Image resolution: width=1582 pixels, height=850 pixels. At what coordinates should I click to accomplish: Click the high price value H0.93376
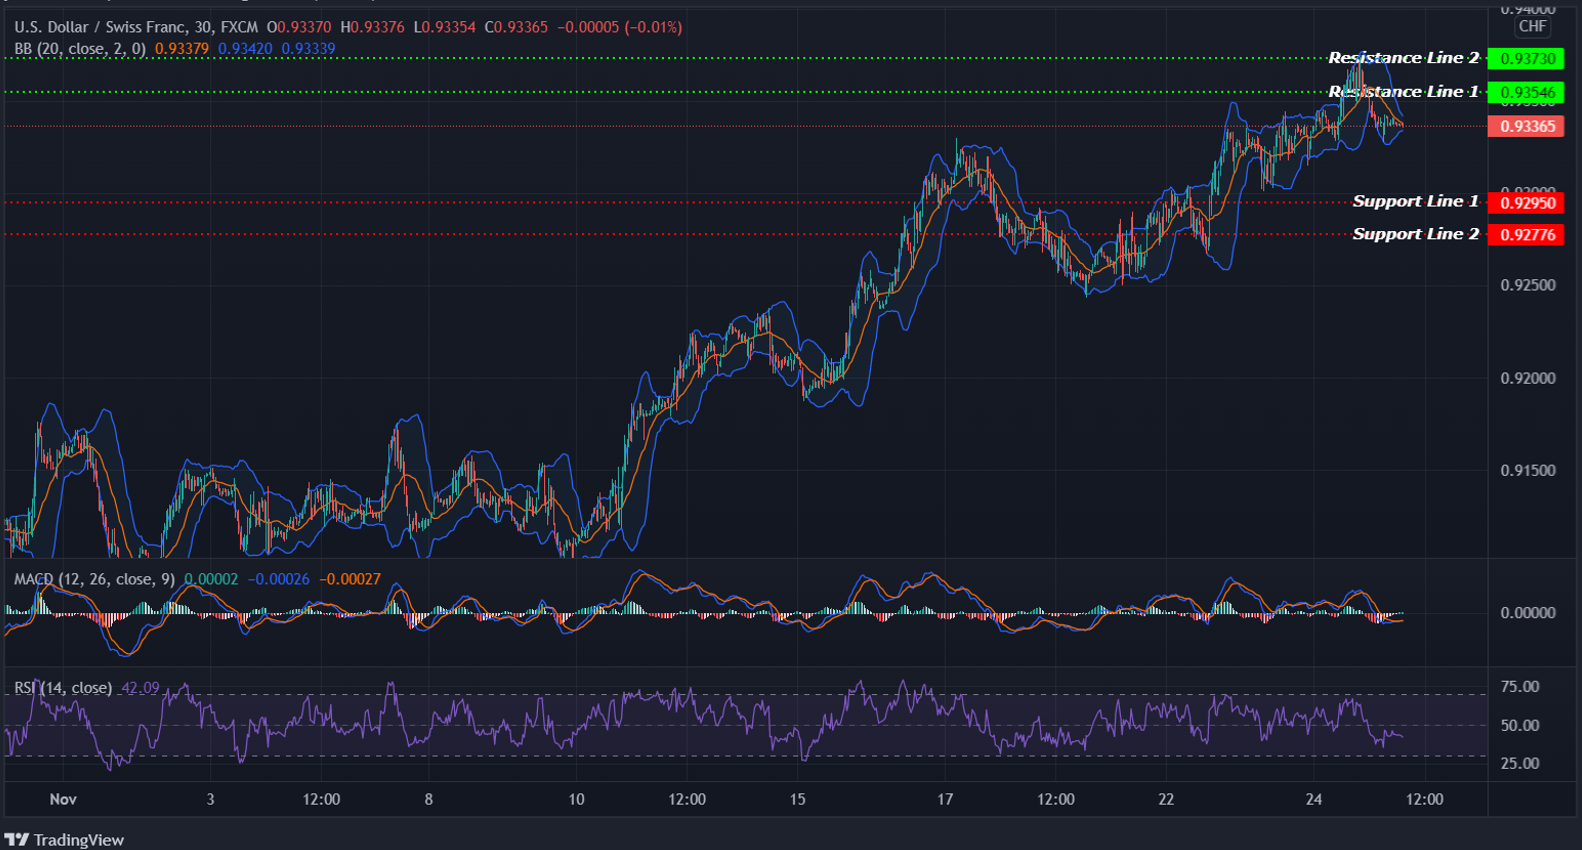(x=372, y=27)
